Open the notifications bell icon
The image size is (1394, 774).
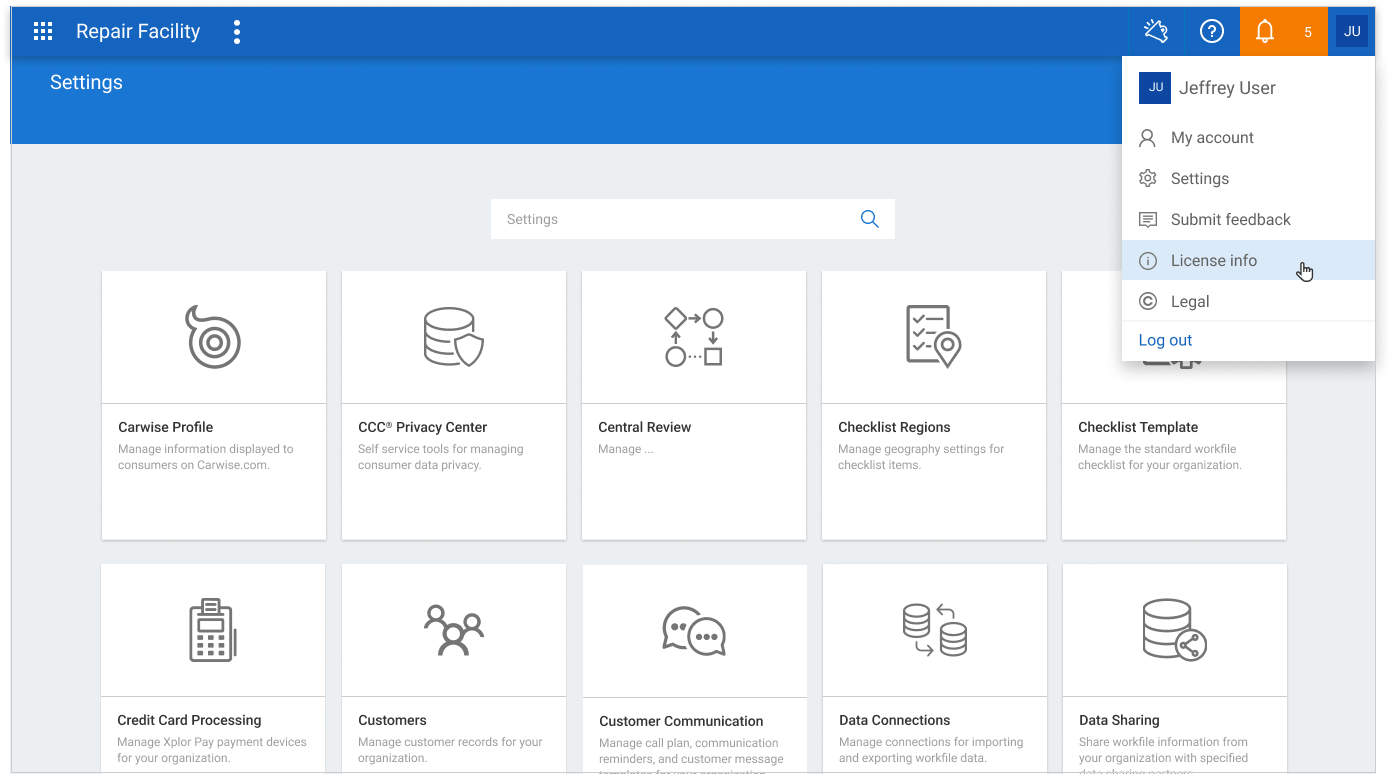(1265, 32)
